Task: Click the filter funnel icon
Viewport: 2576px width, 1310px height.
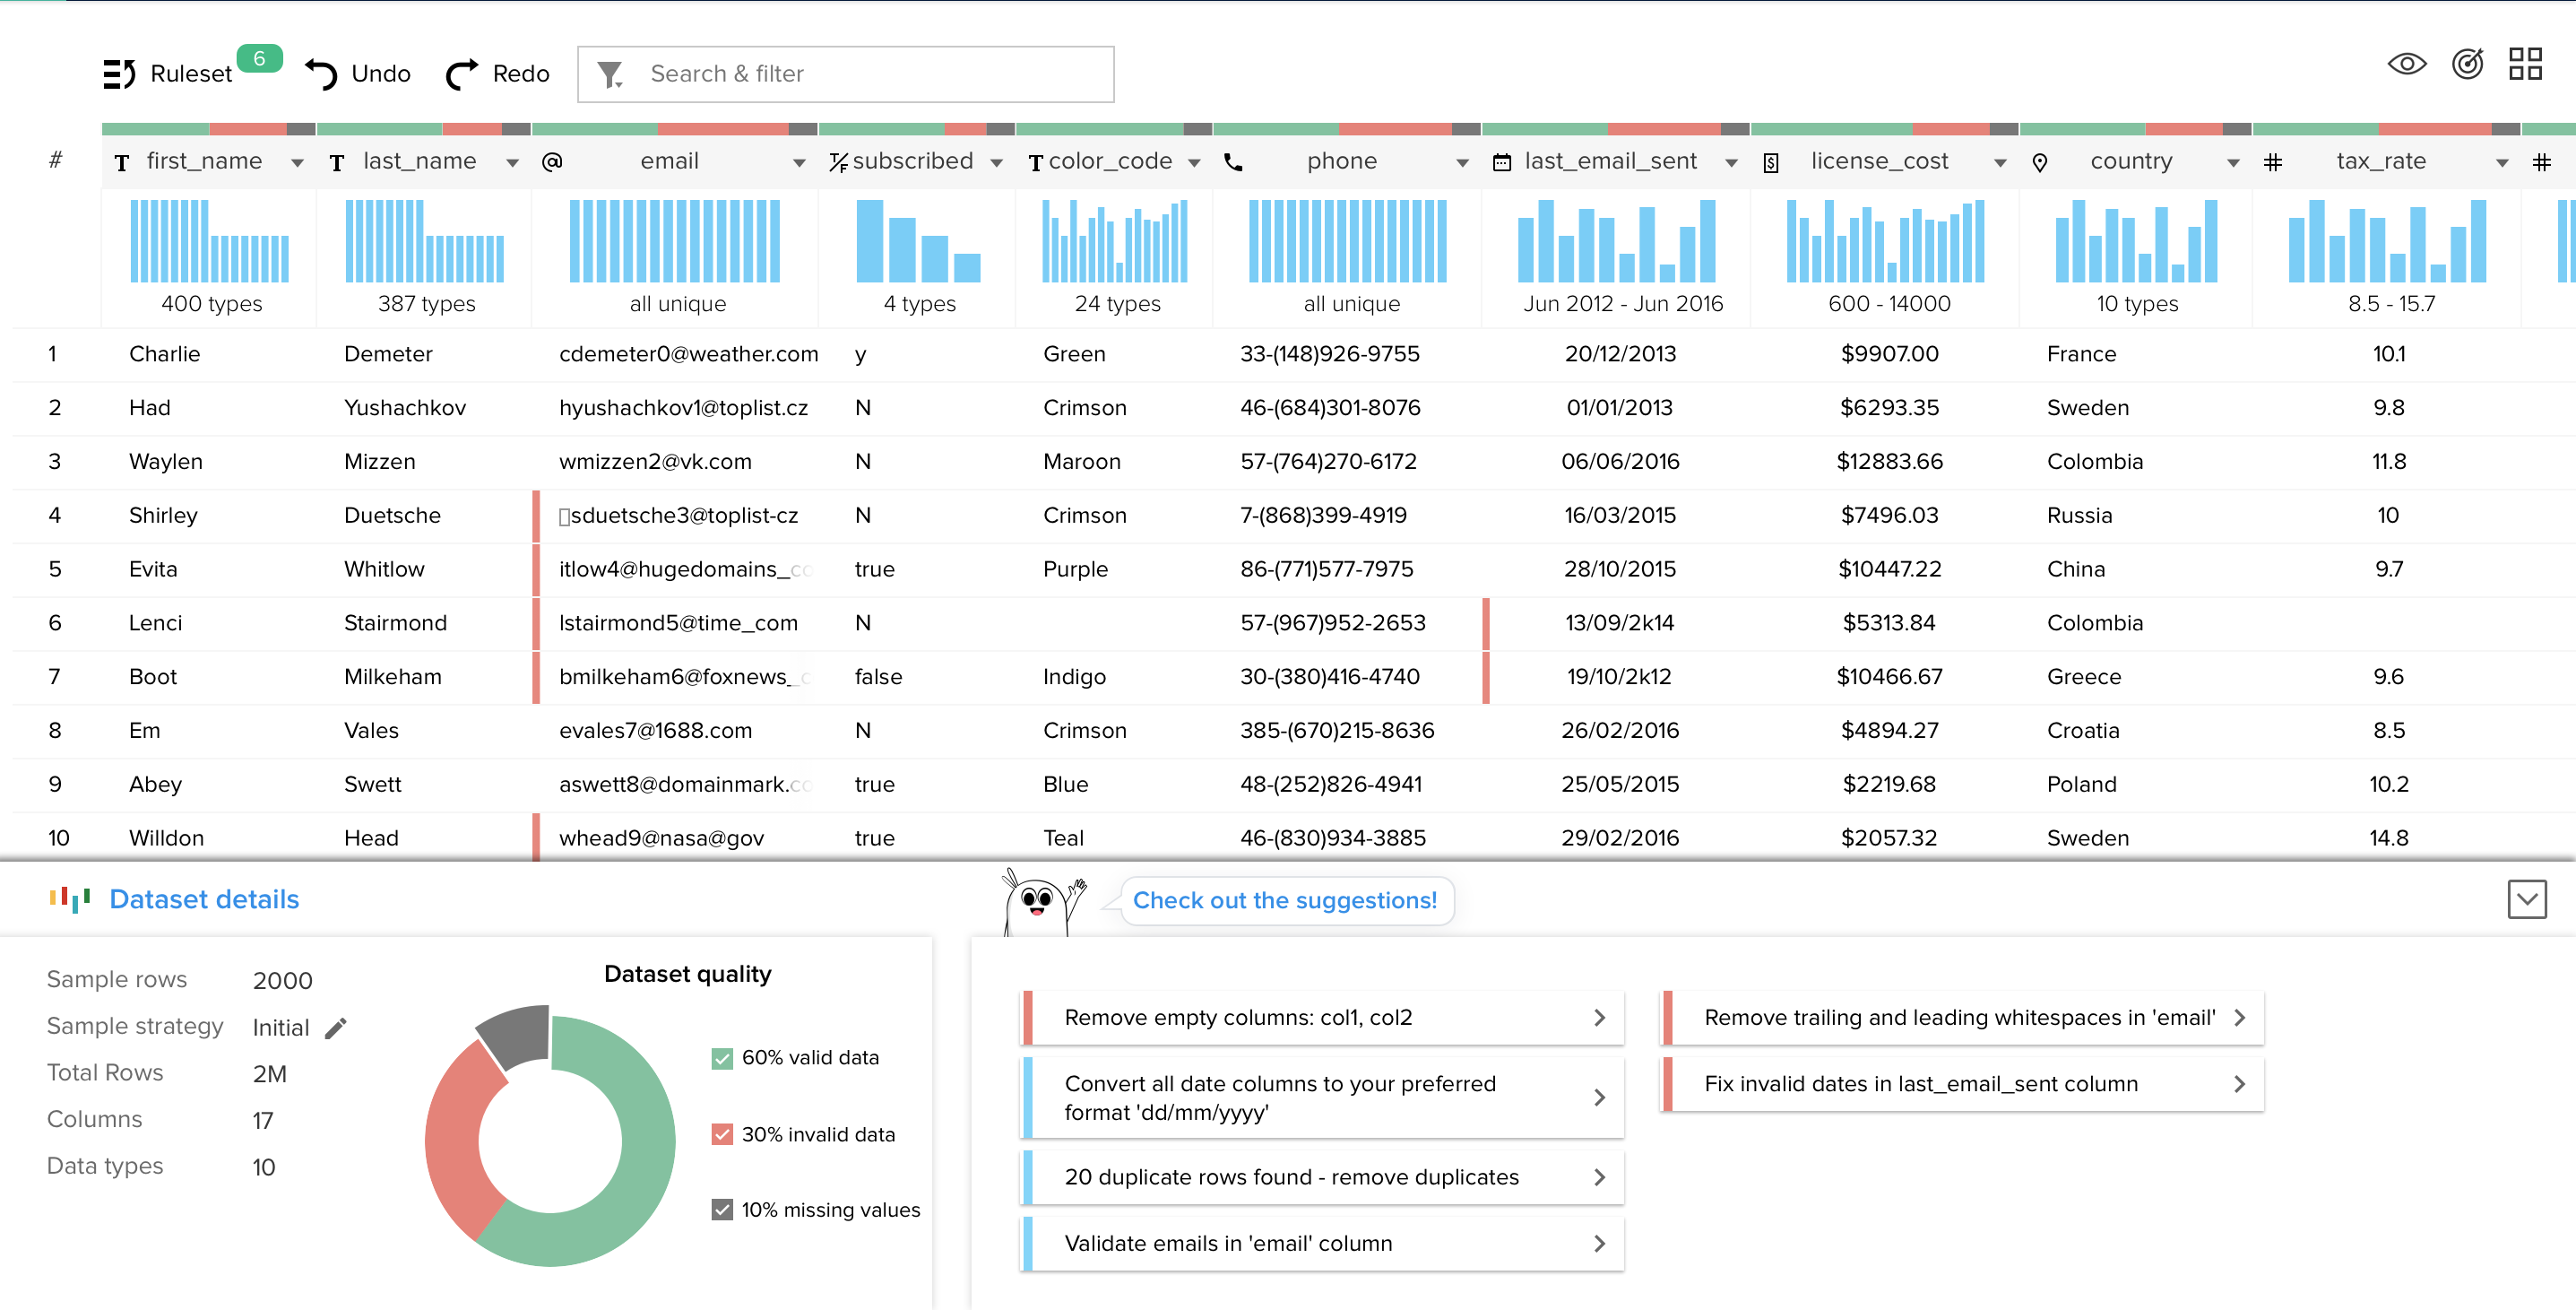Action: [x=610, y=75]
